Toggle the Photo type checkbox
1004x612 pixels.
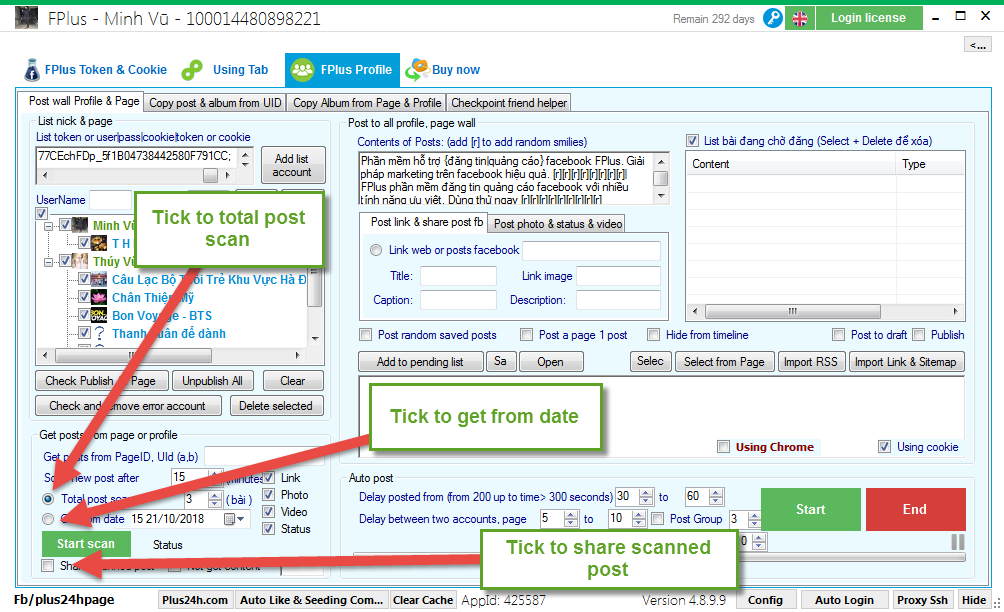269,494
